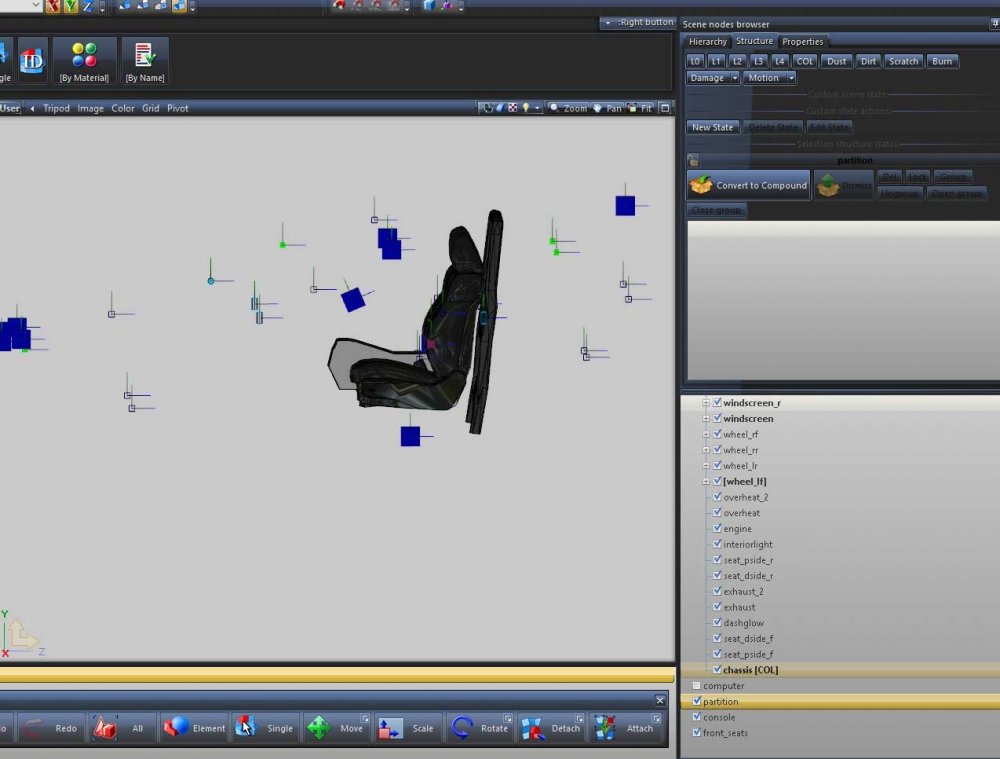Screen dimensions: 1000x759
Task: Click the Attach tool
Action: pyautogui.click(x=624, y=728)
